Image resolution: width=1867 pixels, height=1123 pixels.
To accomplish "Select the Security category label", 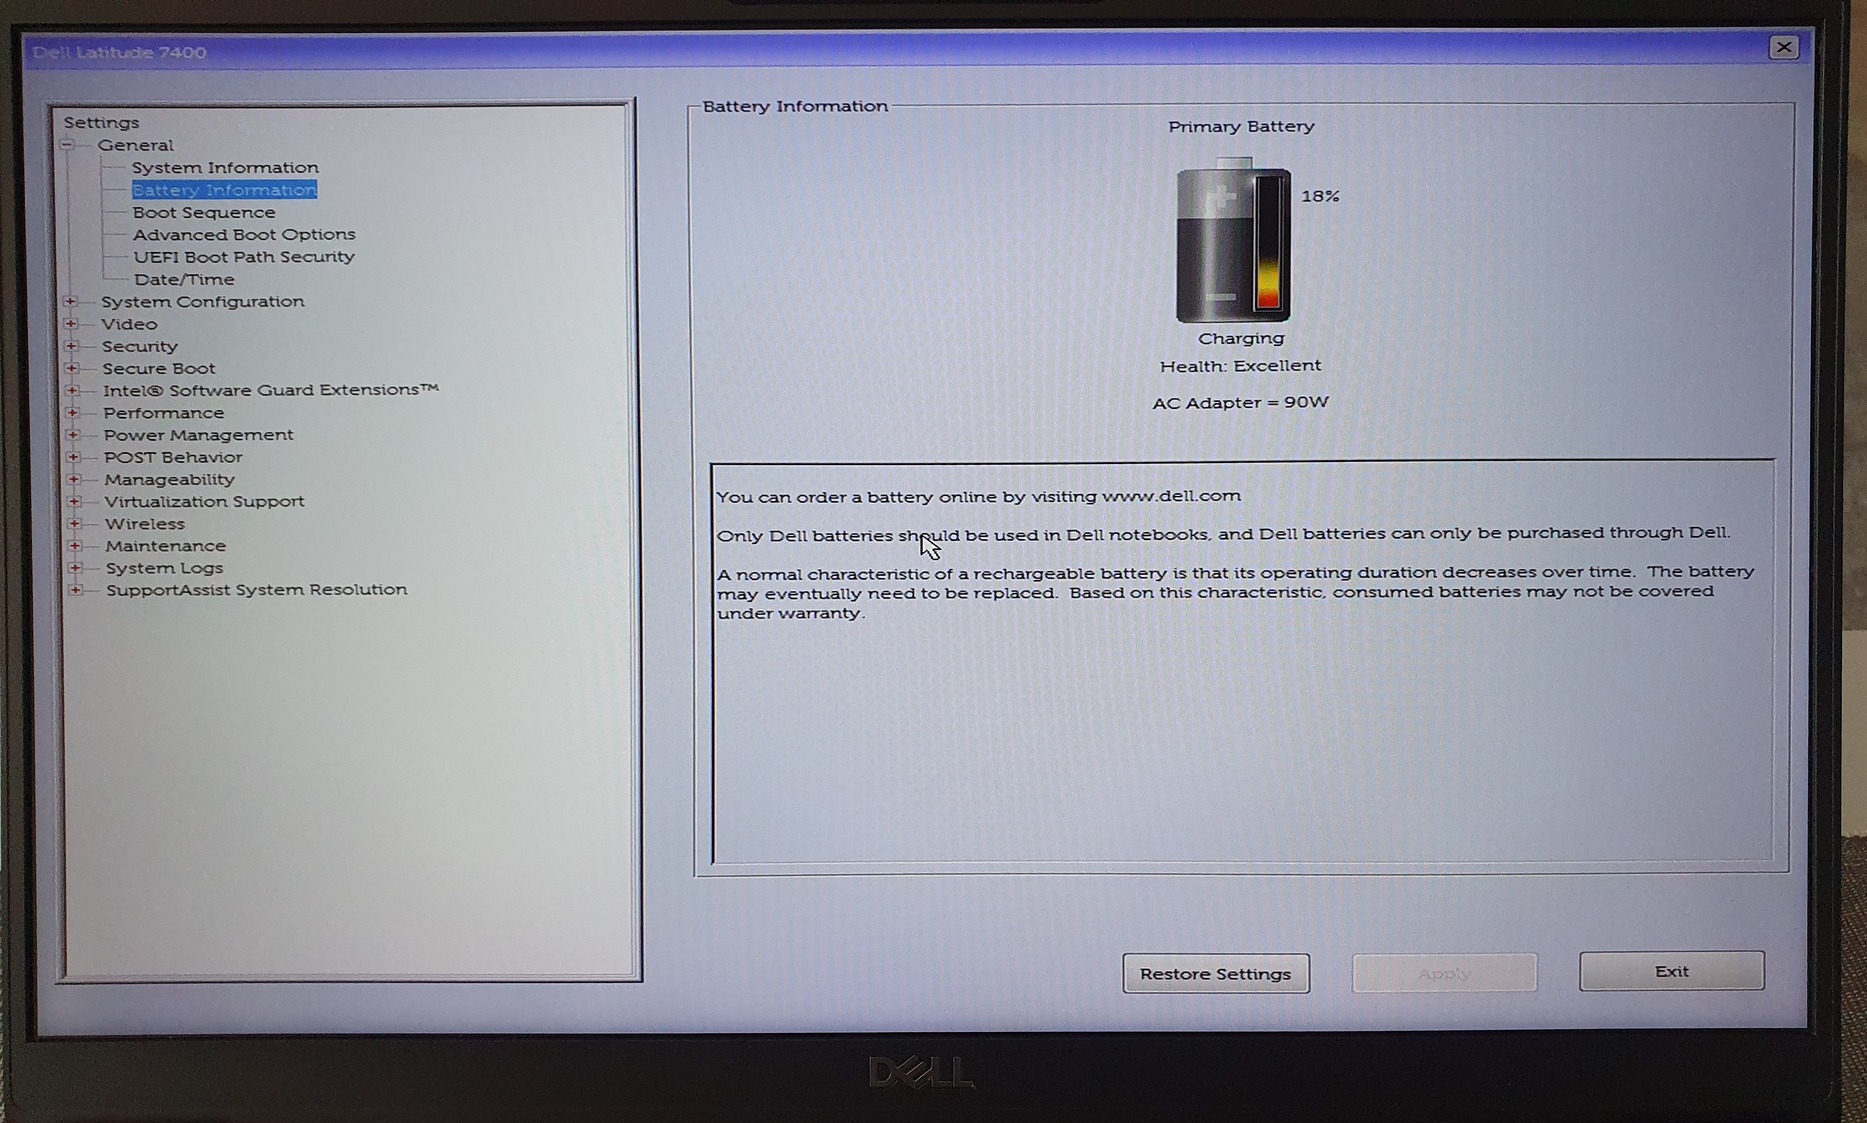I will (140, 346).
